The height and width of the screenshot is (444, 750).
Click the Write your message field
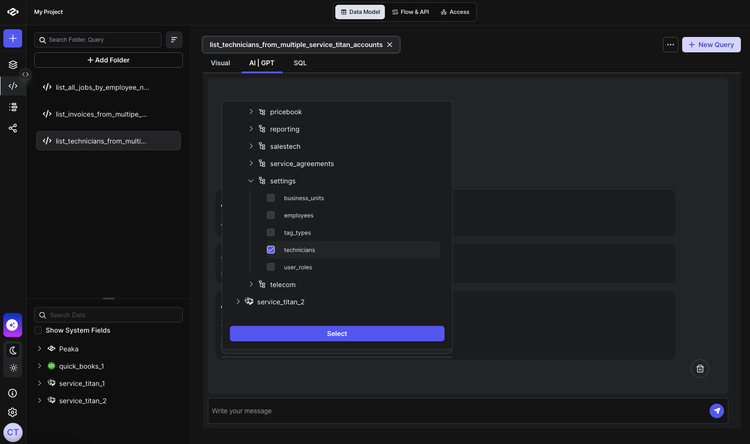click(450, 411)
